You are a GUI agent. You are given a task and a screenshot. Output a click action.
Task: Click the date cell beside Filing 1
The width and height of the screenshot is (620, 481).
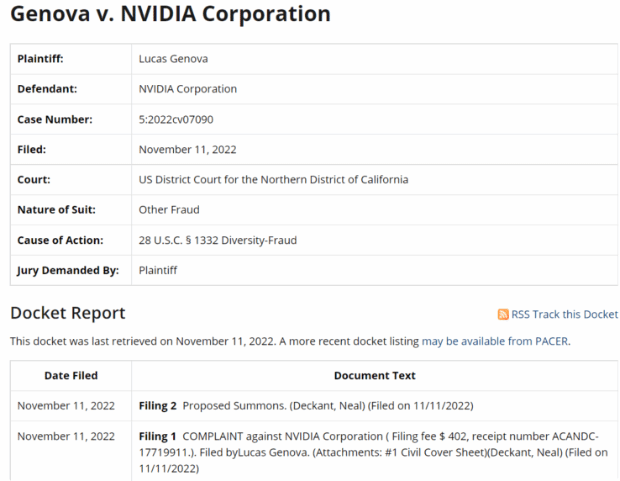point(66,436)
